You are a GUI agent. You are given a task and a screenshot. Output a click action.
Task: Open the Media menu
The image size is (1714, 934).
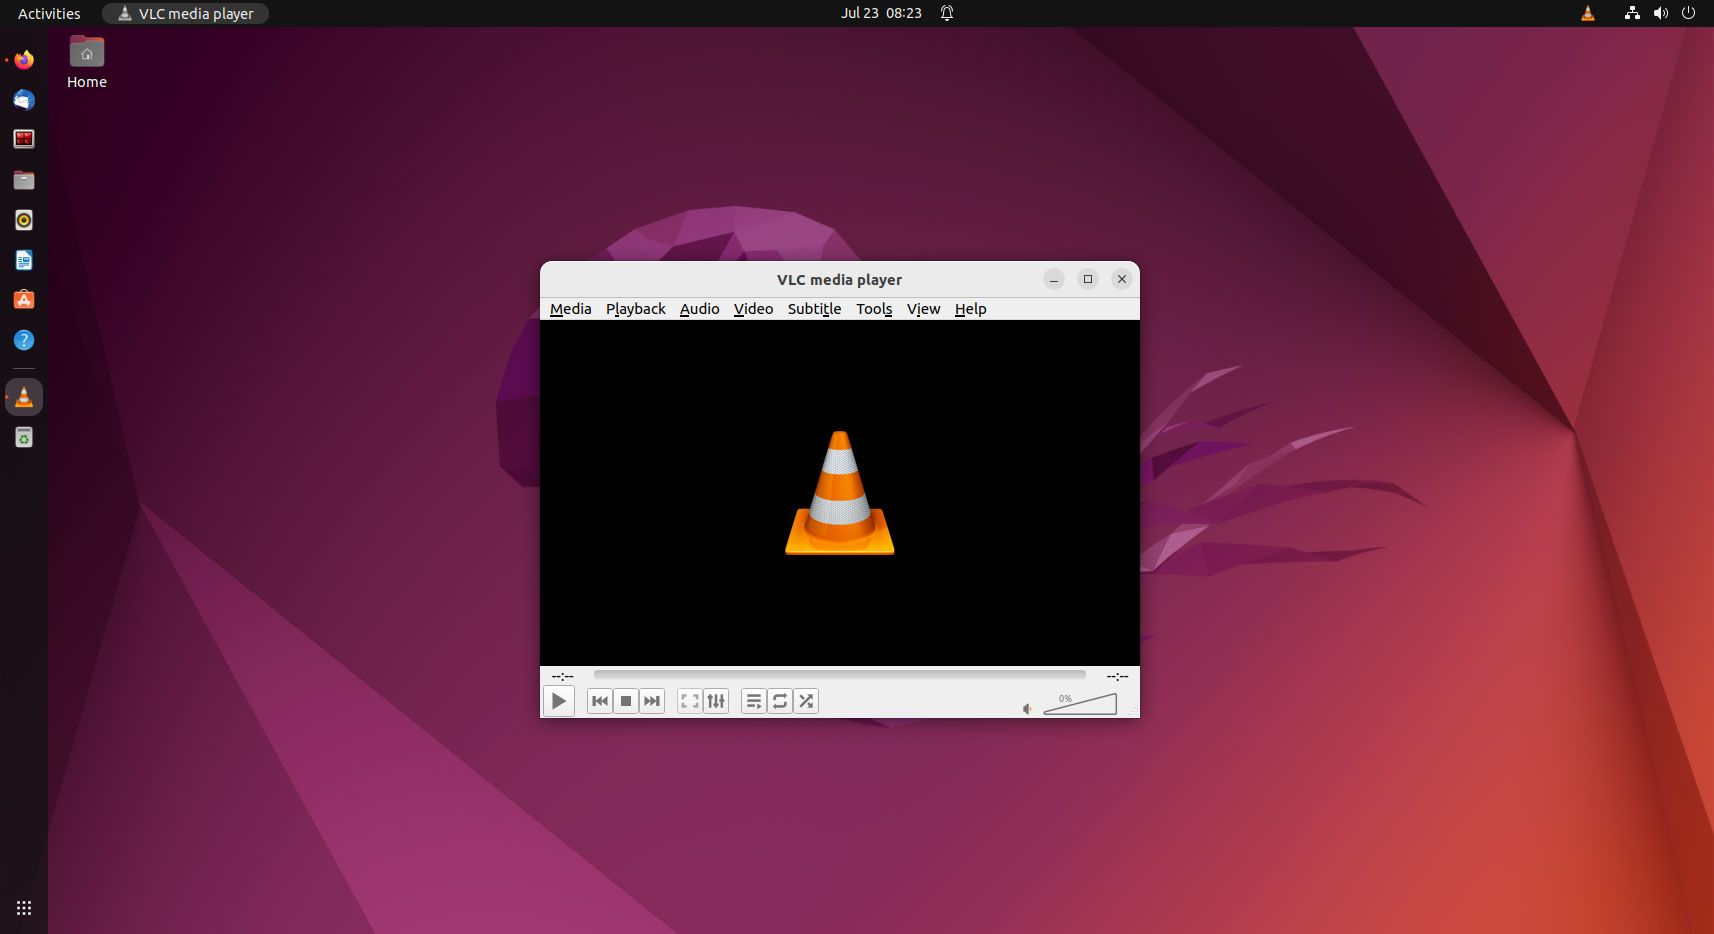(570, 309)
